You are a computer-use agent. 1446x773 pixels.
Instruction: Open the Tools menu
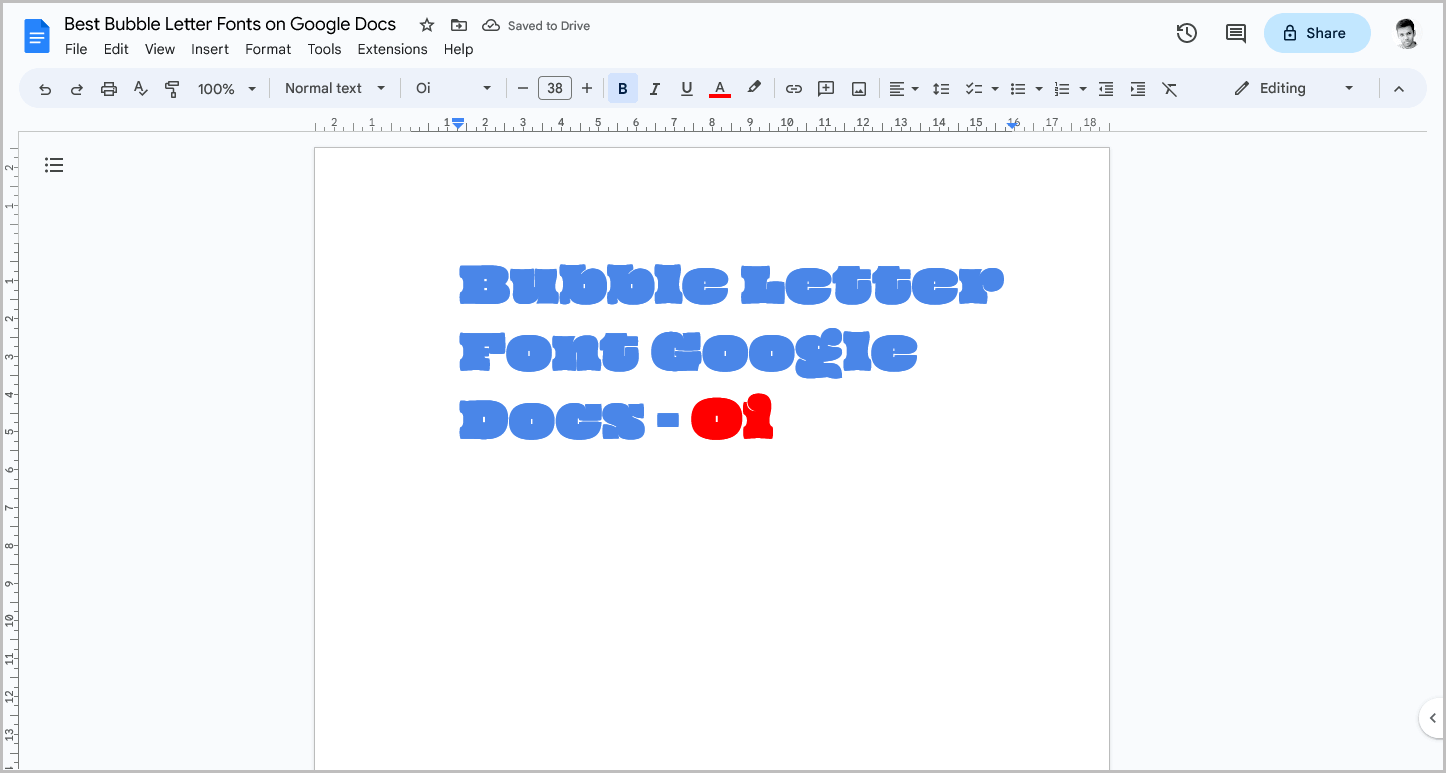click(x=324, y=49)
